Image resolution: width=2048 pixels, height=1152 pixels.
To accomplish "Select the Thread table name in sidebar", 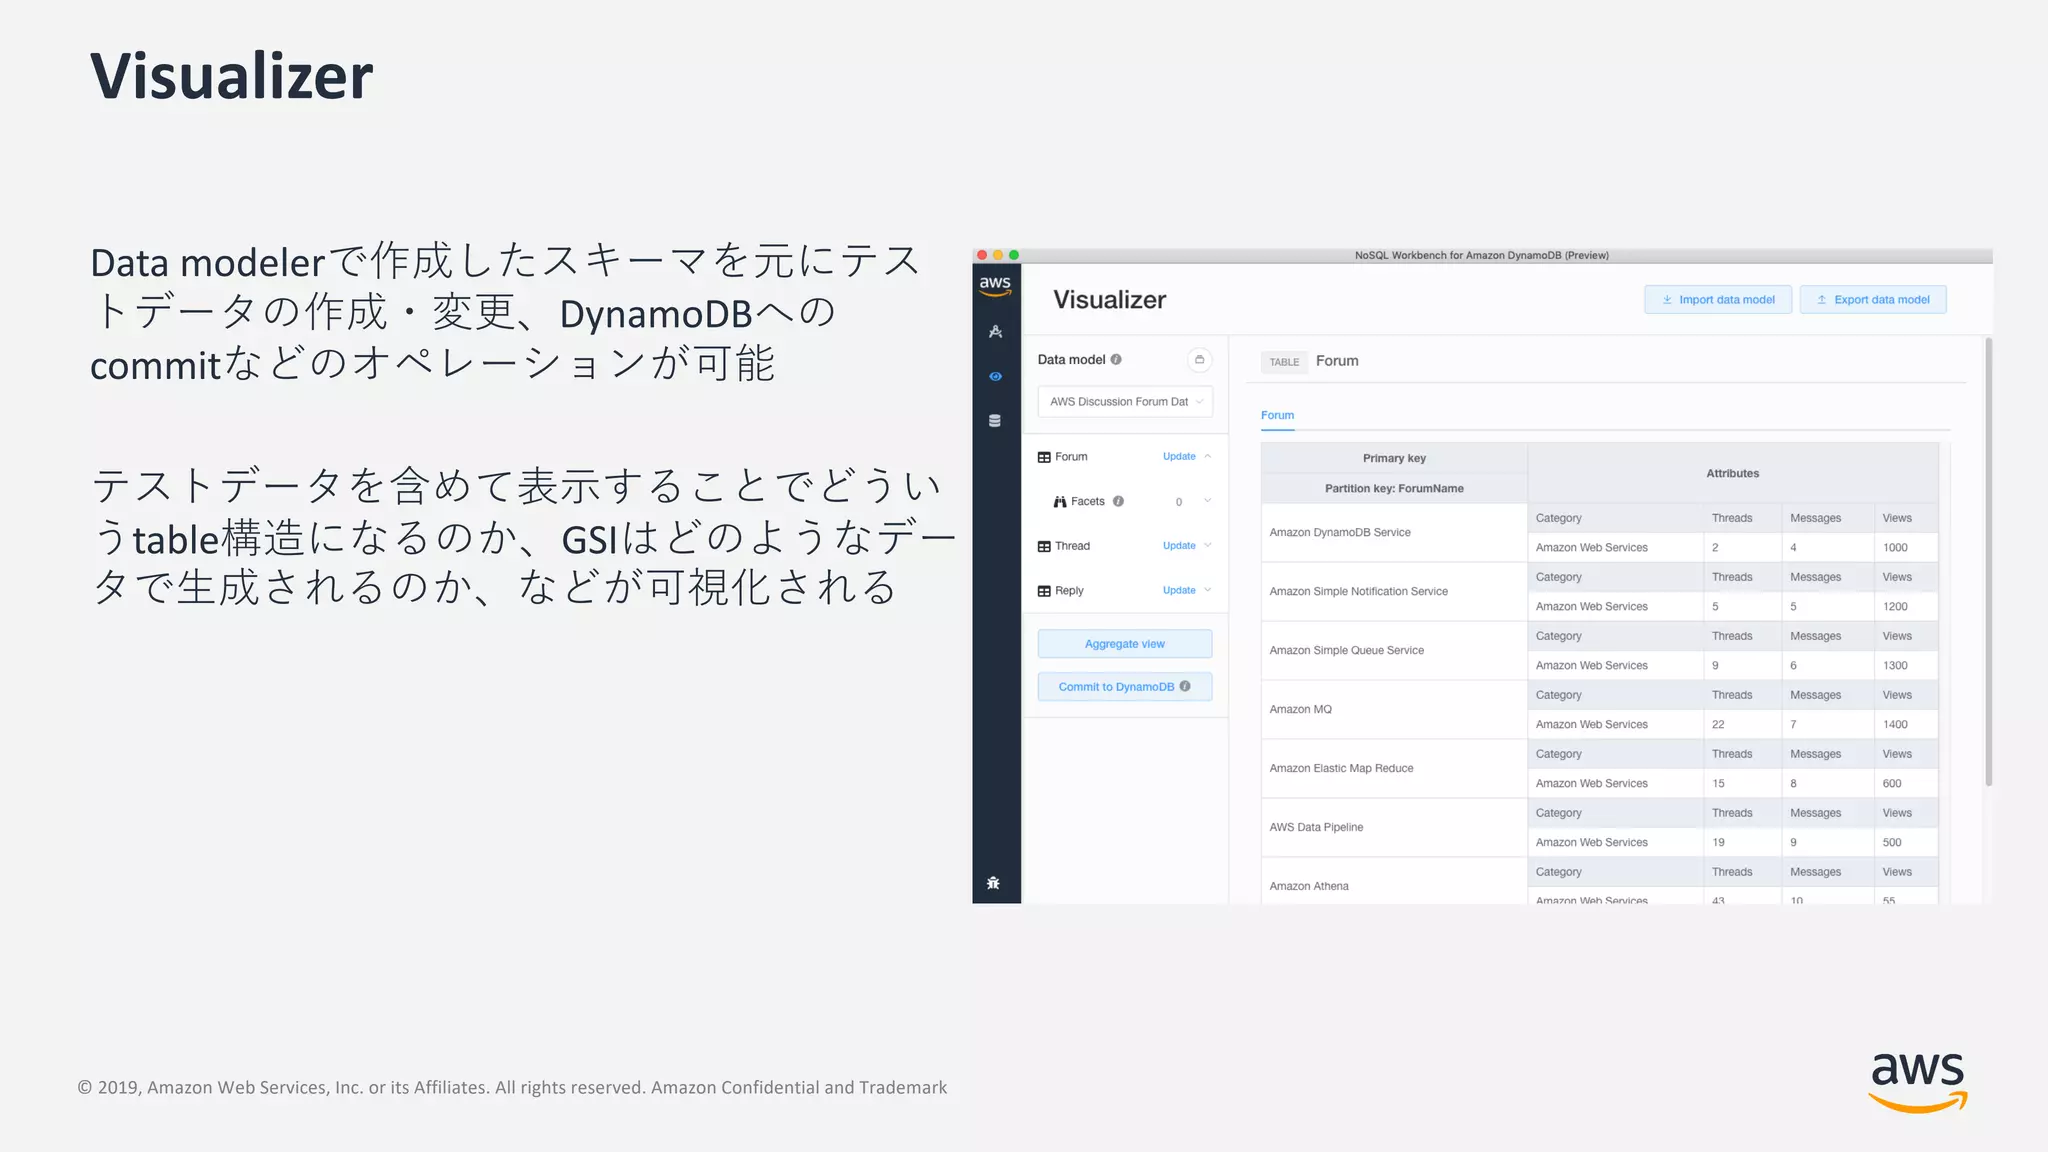I will tap(1072, 546).
